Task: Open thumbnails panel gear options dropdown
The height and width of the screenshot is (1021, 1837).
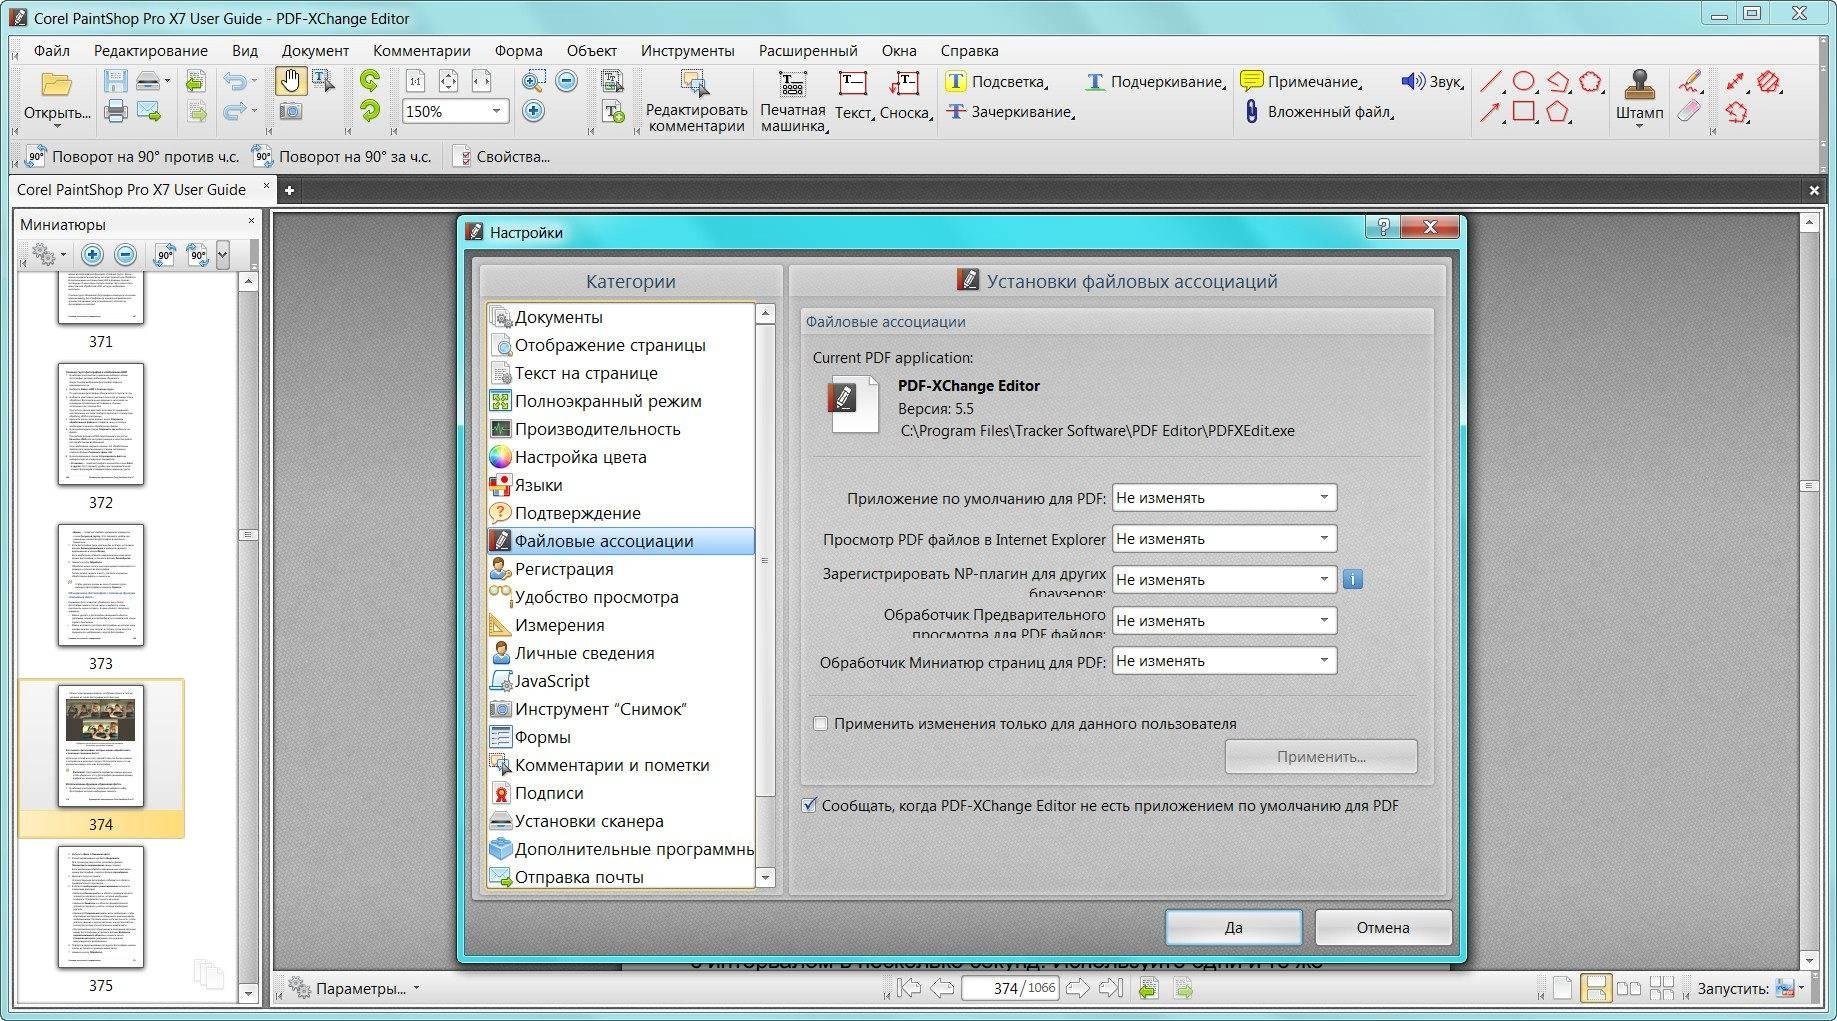Action: [x=48, y=255]
